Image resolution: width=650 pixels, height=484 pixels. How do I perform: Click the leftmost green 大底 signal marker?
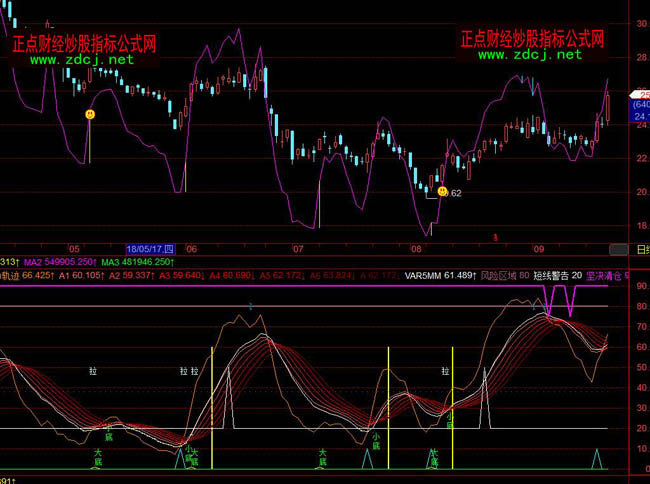point(98,457)
